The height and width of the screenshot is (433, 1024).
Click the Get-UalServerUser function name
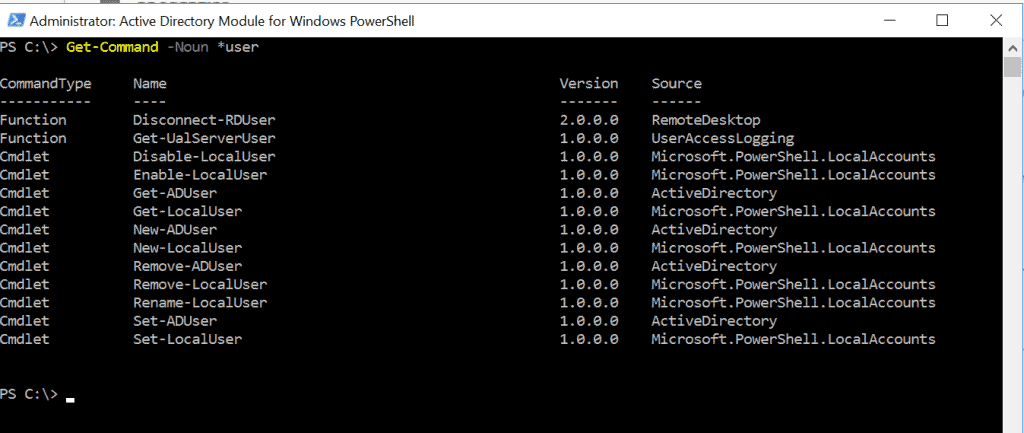click(x=204, y=138)
